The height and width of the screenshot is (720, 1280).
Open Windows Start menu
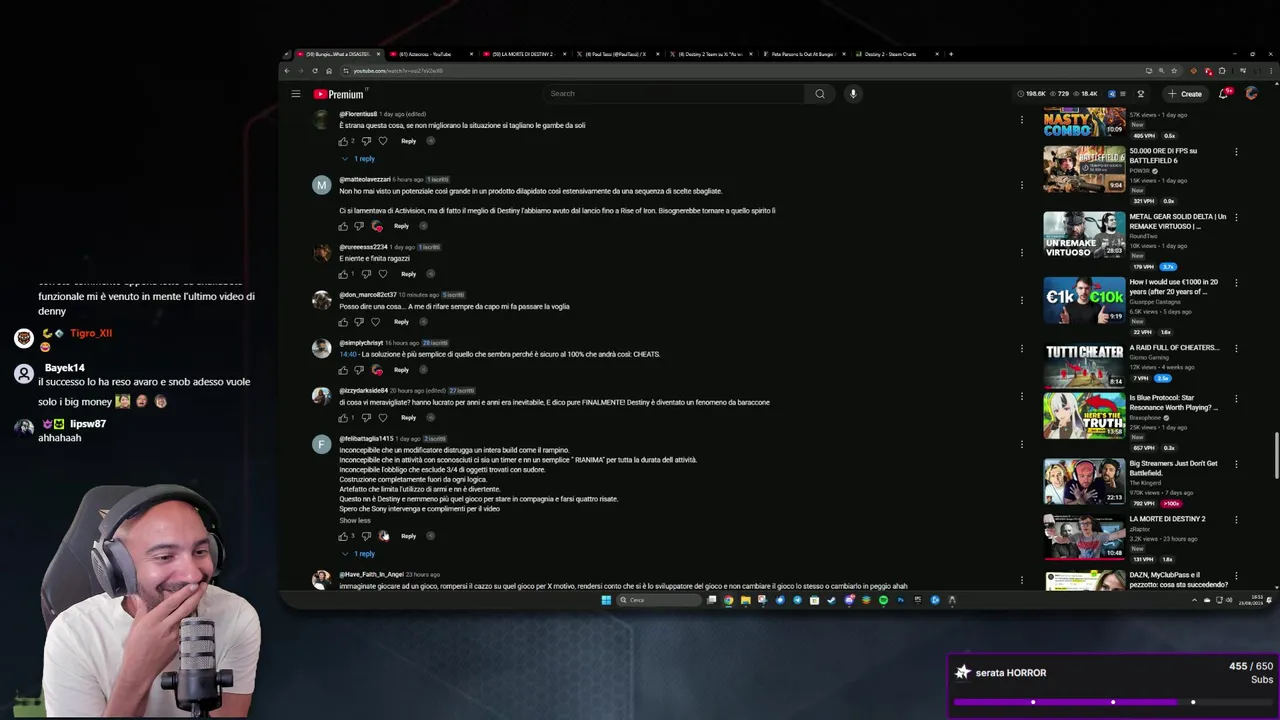point(606,600)
